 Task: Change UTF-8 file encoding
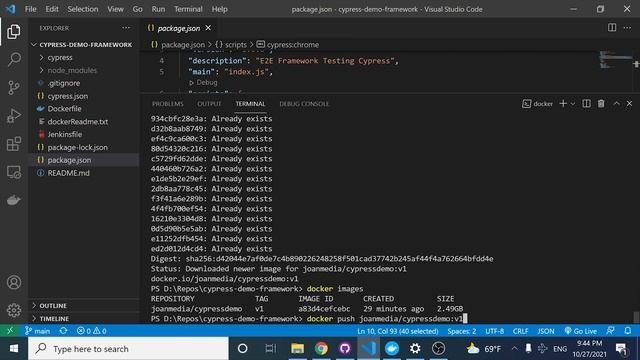[495, 331]
